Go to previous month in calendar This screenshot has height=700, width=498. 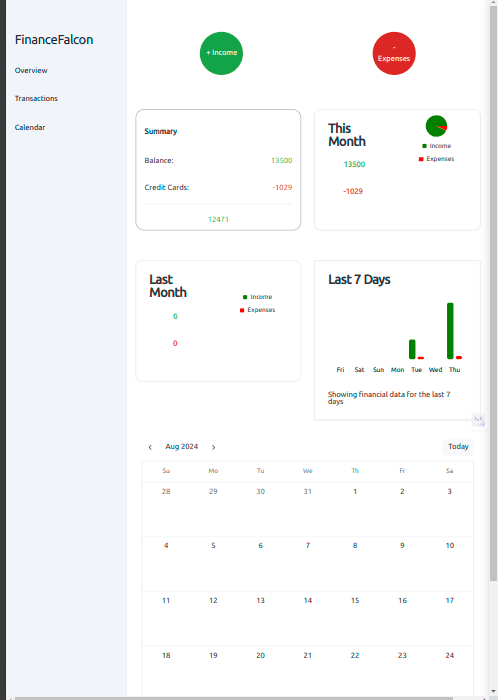(150, 447)
